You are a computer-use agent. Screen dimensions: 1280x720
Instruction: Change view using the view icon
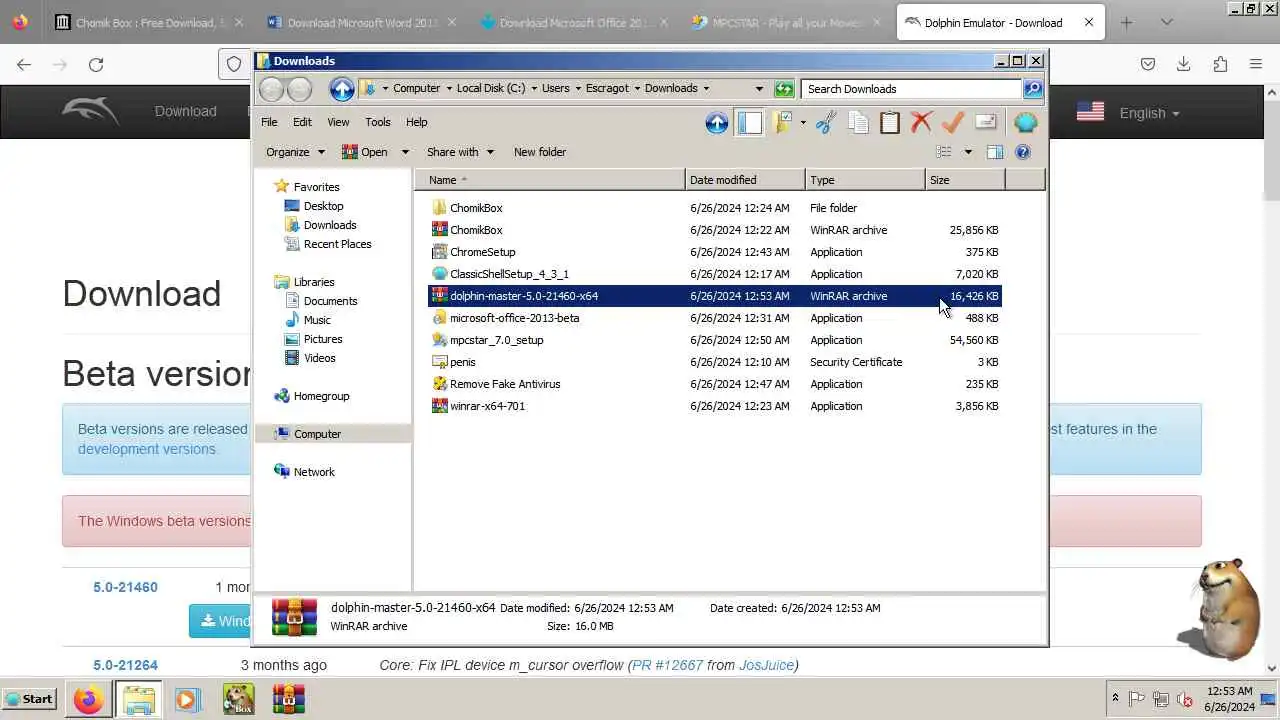[x=943, y=152]
